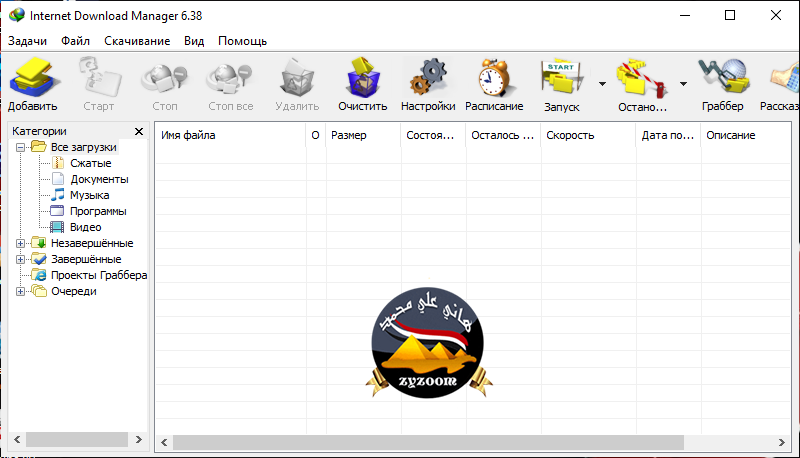Sort by Осталось ... column header

click(503, 135)
